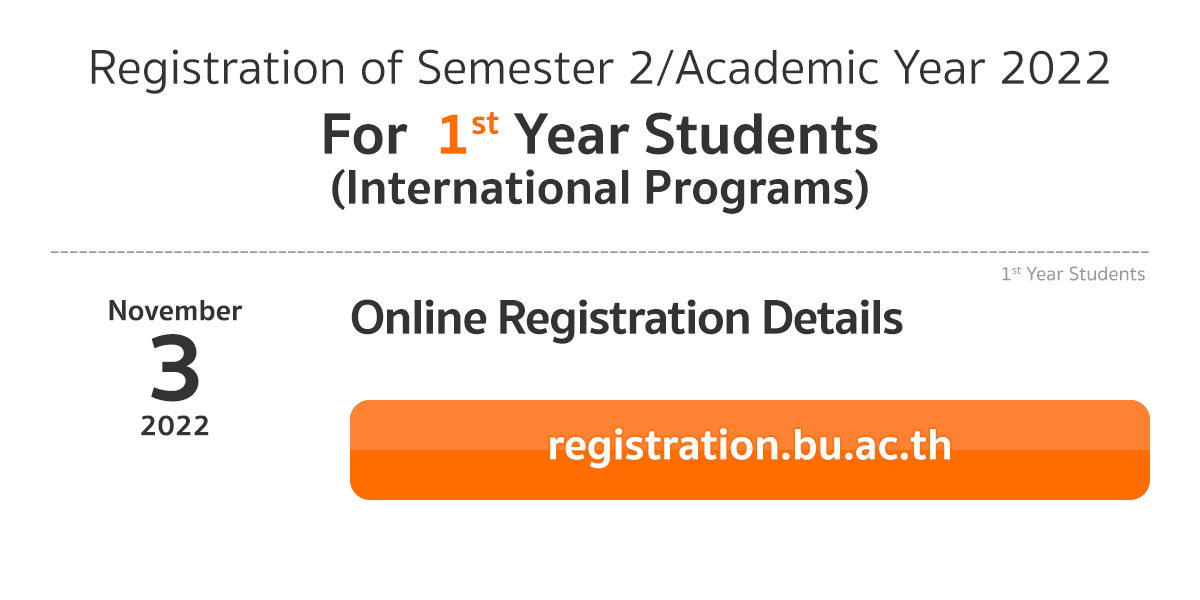The height and width of the screenshot is (600, 1200).
Task: Select the word Students in bold heading
Action: point(762,135)
